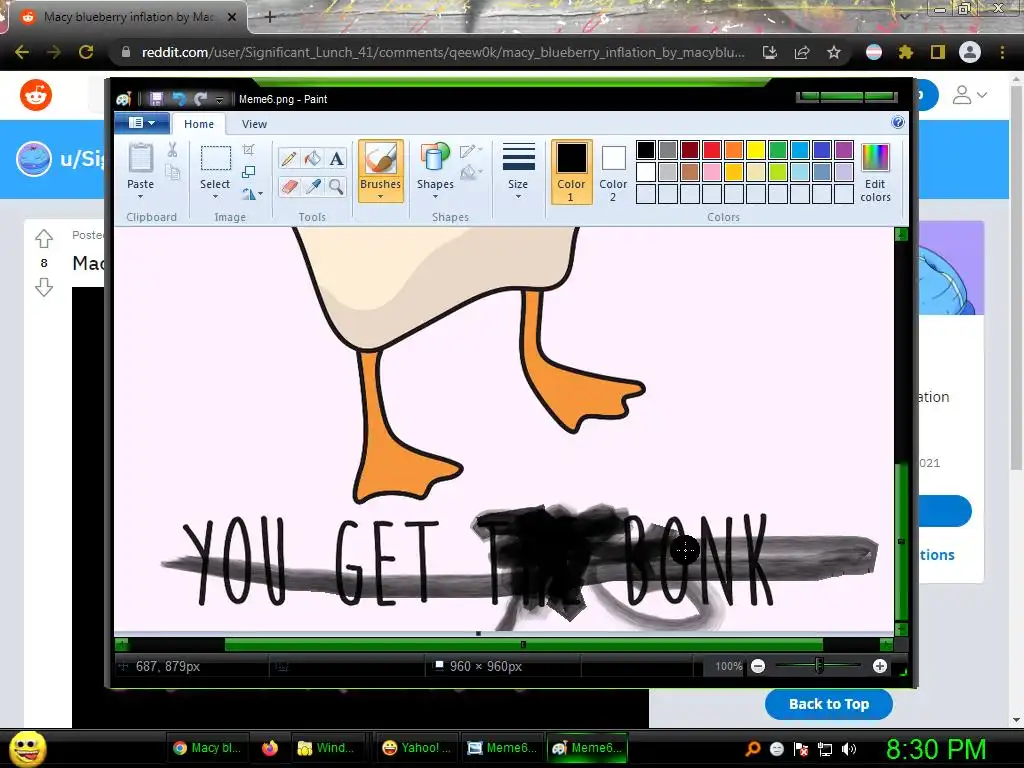Select the Macy blueberry inflation browser tab
The image size is (1024, 768).
127,17
